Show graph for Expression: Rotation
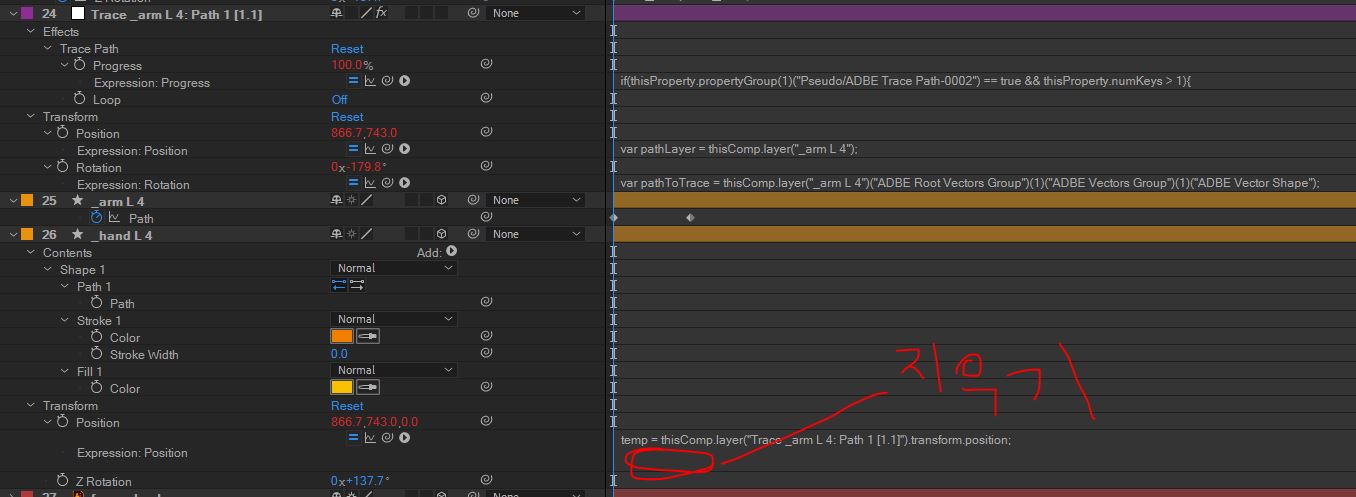 point(370,183)
